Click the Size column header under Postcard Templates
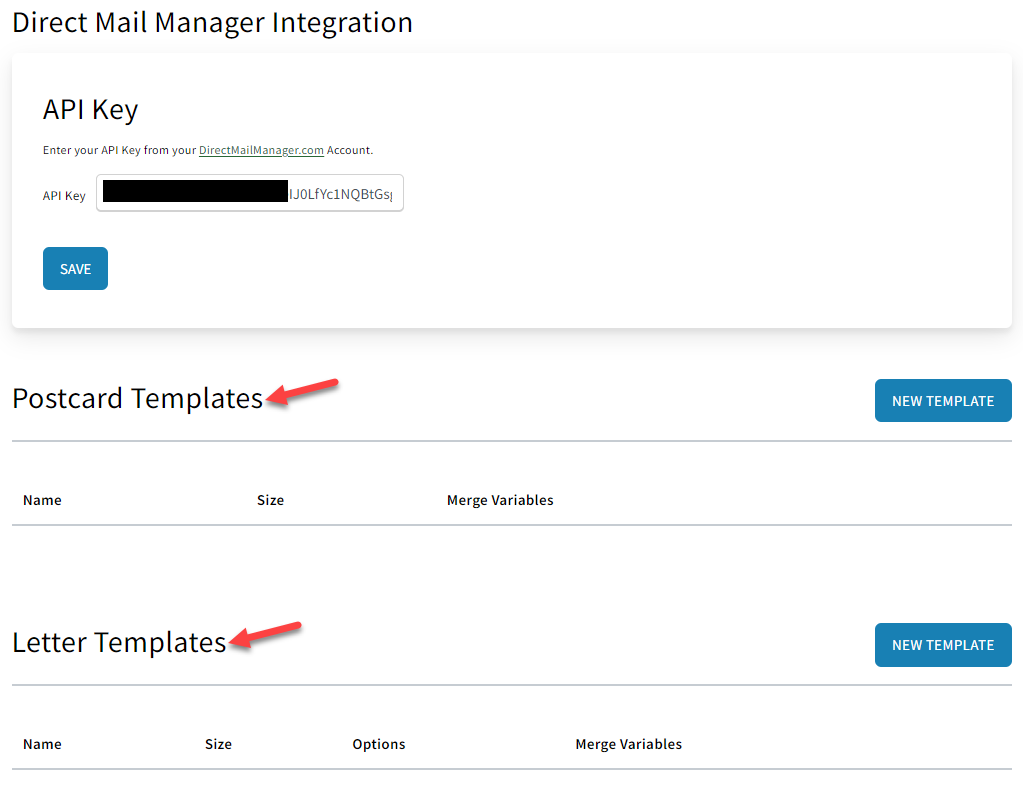Image resolution: width=1023 pixels, height=801 pixels. 270,499
